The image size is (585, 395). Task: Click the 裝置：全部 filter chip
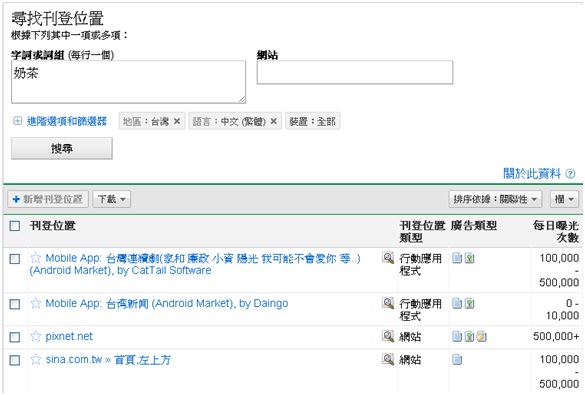click(313, 121)
